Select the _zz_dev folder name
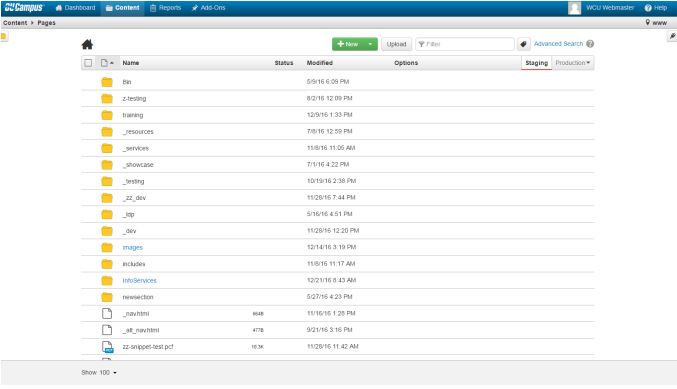Screen dimensions: 677x389 134,198
